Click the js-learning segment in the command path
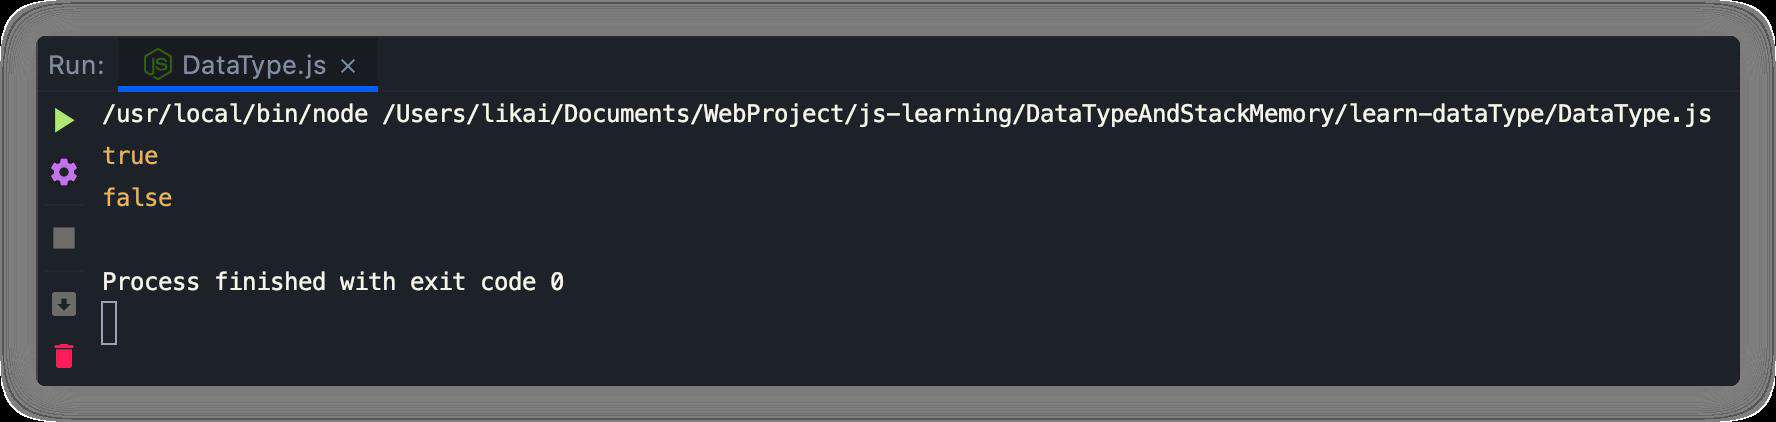 [935, 114]
